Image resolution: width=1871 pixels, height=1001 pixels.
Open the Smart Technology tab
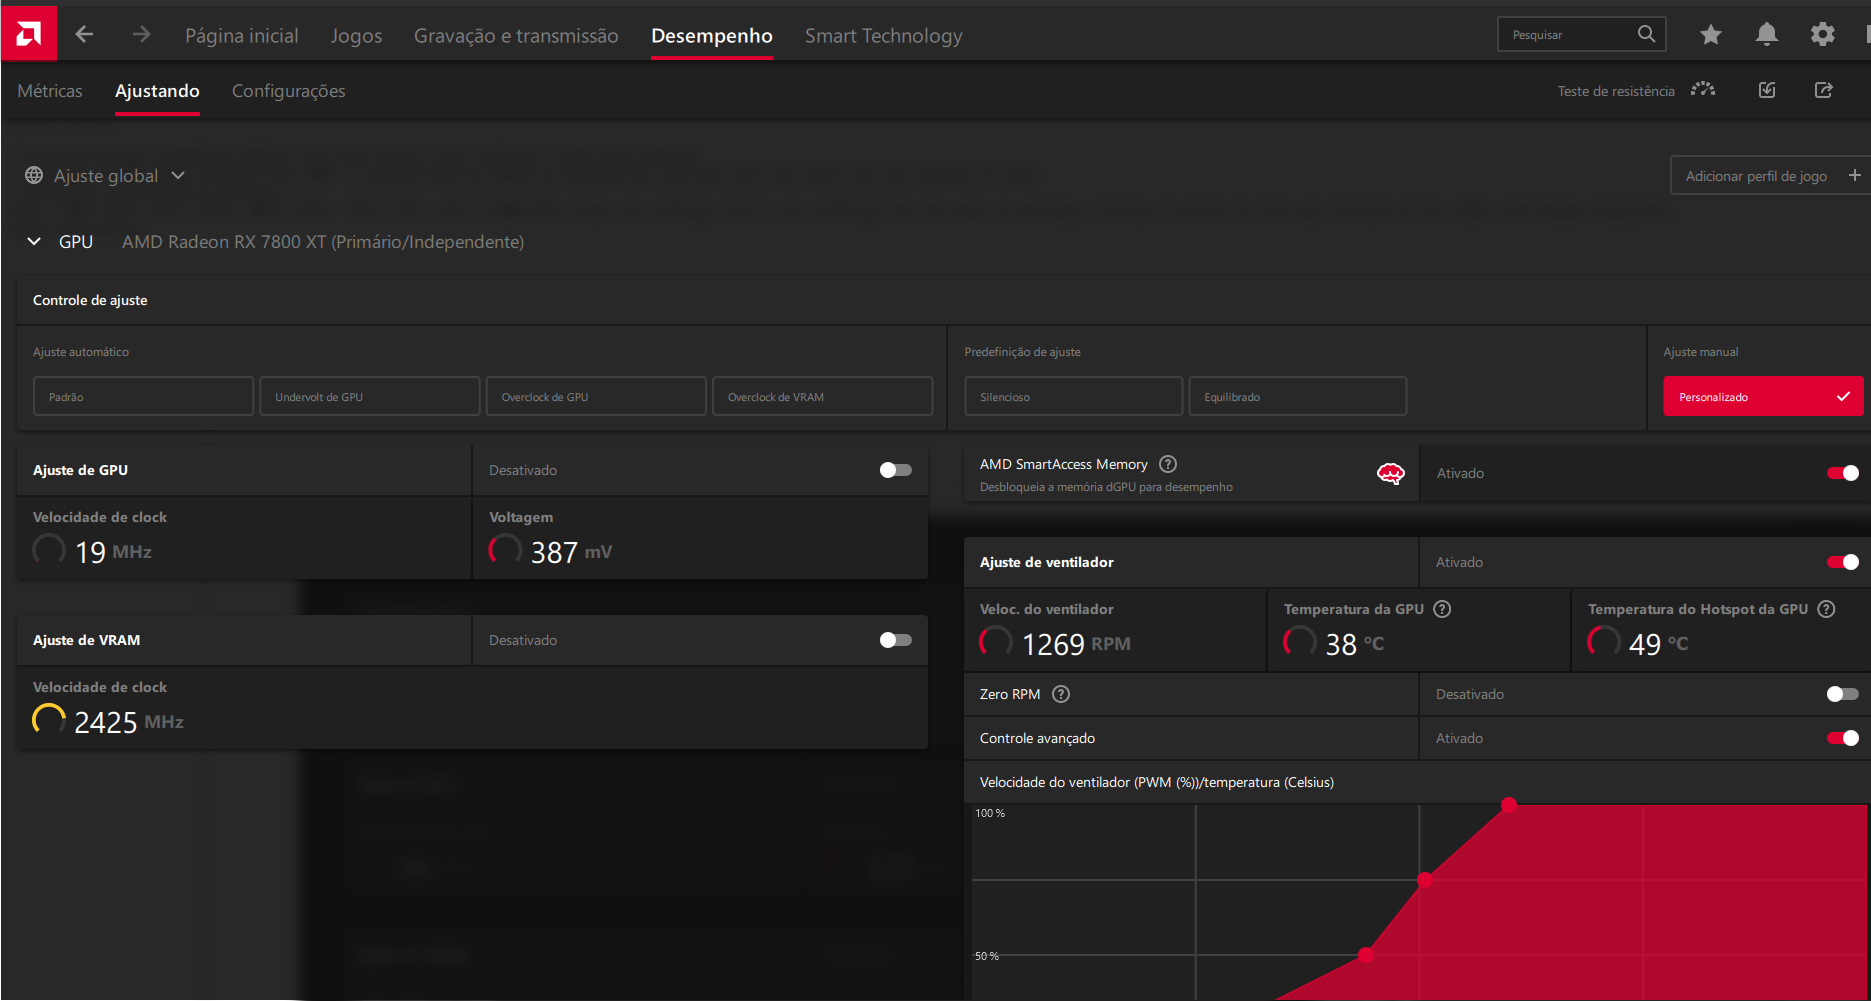[x=883, y=35]
